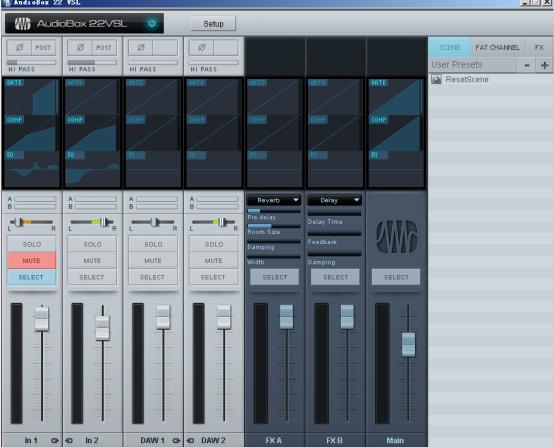Image resolution: width=554 pixels, height=447 pixels.
Task: Click the Delay Time slider
Action: 334,213
